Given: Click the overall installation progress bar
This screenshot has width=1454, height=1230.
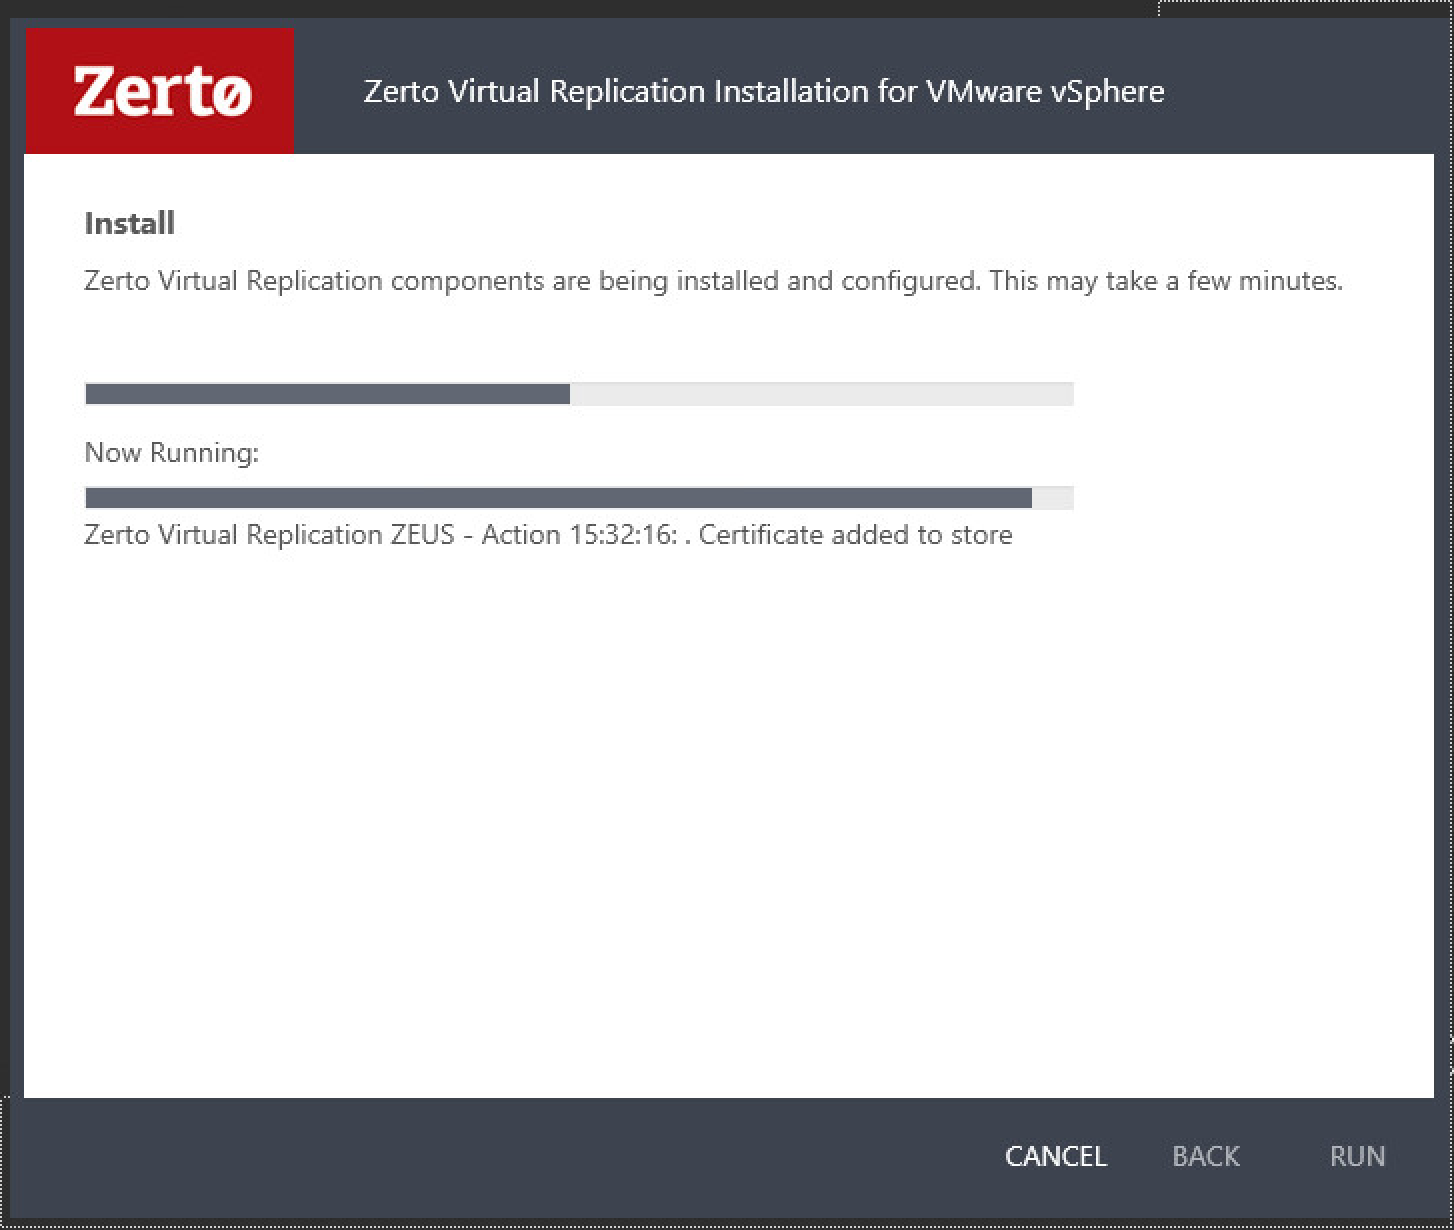Looking at the screenshot, I should click(578, 393).
